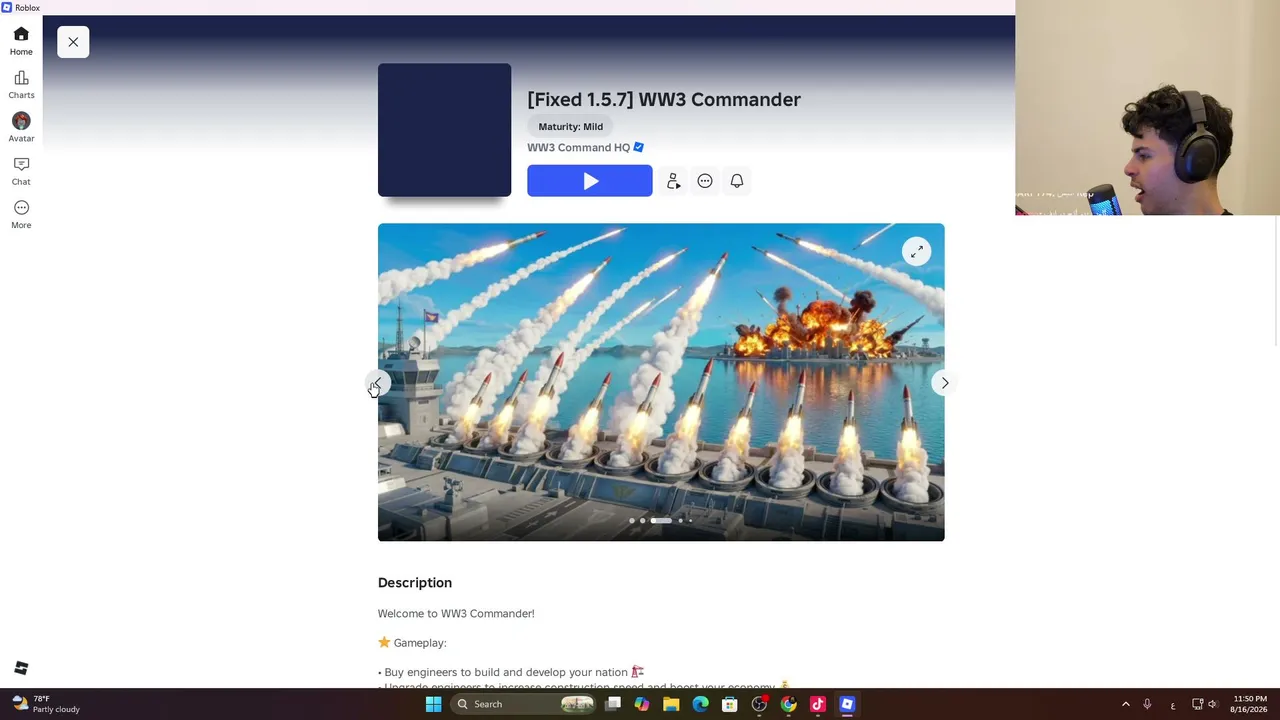Viewport: 1280px width, 720px height.
Task: Open the Windows Start menu
Action: [433, 704]
